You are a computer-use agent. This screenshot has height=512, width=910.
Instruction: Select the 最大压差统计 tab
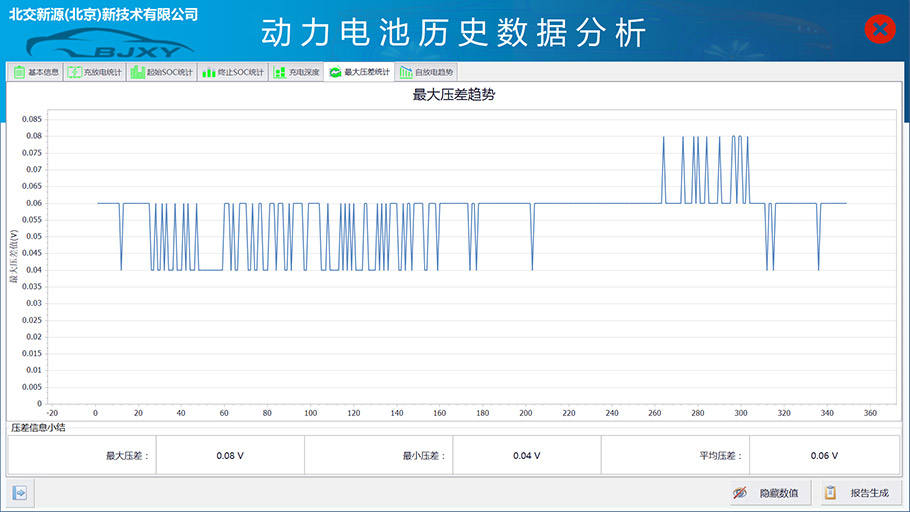point(360,72)
